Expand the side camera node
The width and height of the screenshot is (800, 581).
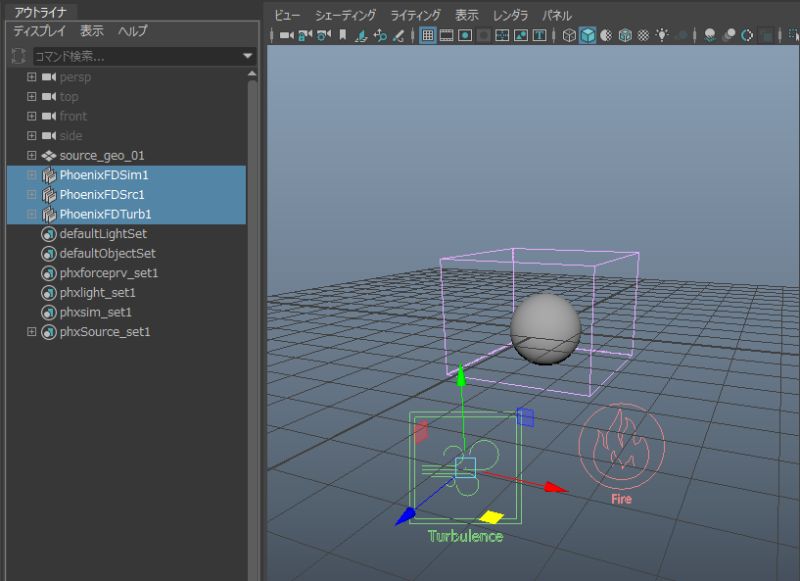pyautogui.click(x=32, y=136)
